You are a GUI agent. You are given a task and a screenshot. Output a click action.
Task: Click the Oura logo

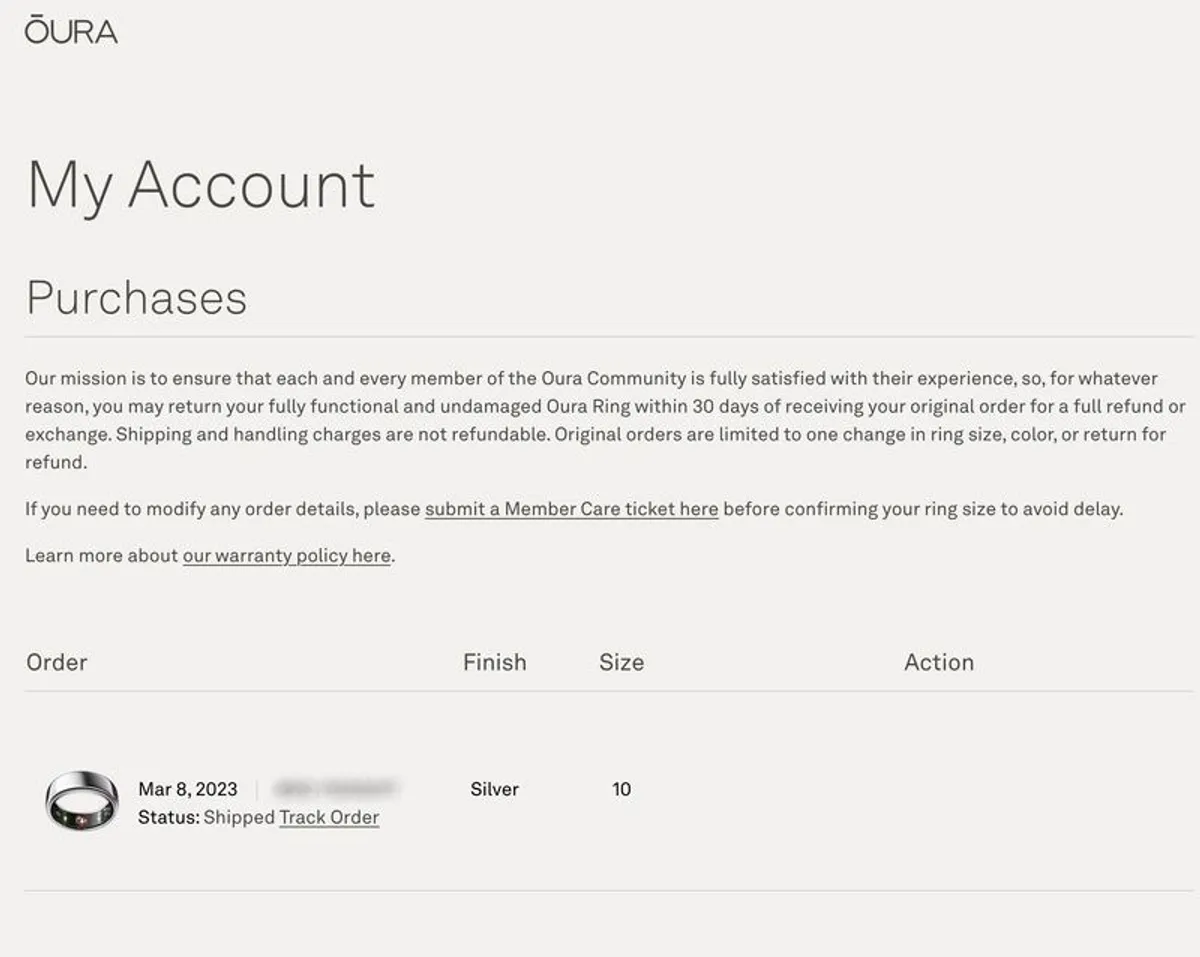pyautogui.click(x=71, y=29)
